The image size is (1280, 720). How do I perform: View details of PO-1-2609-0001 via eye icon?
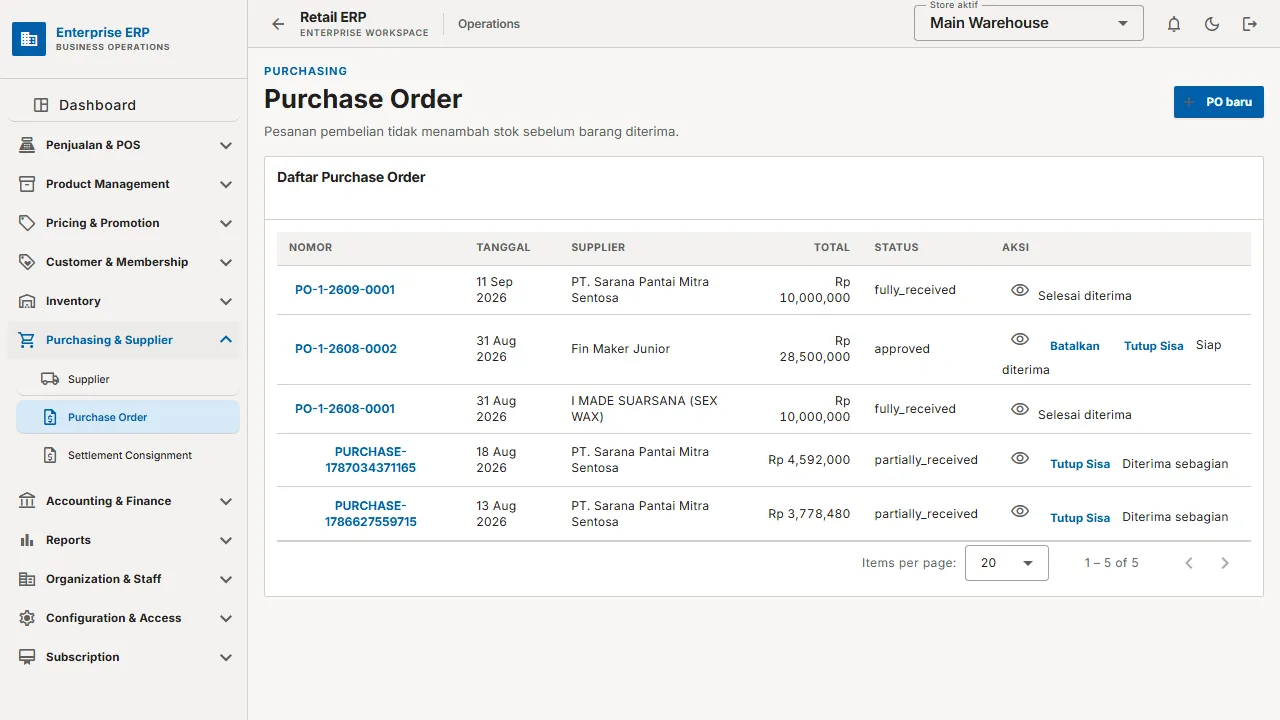pyautogui.click(x=1020, y=290)
